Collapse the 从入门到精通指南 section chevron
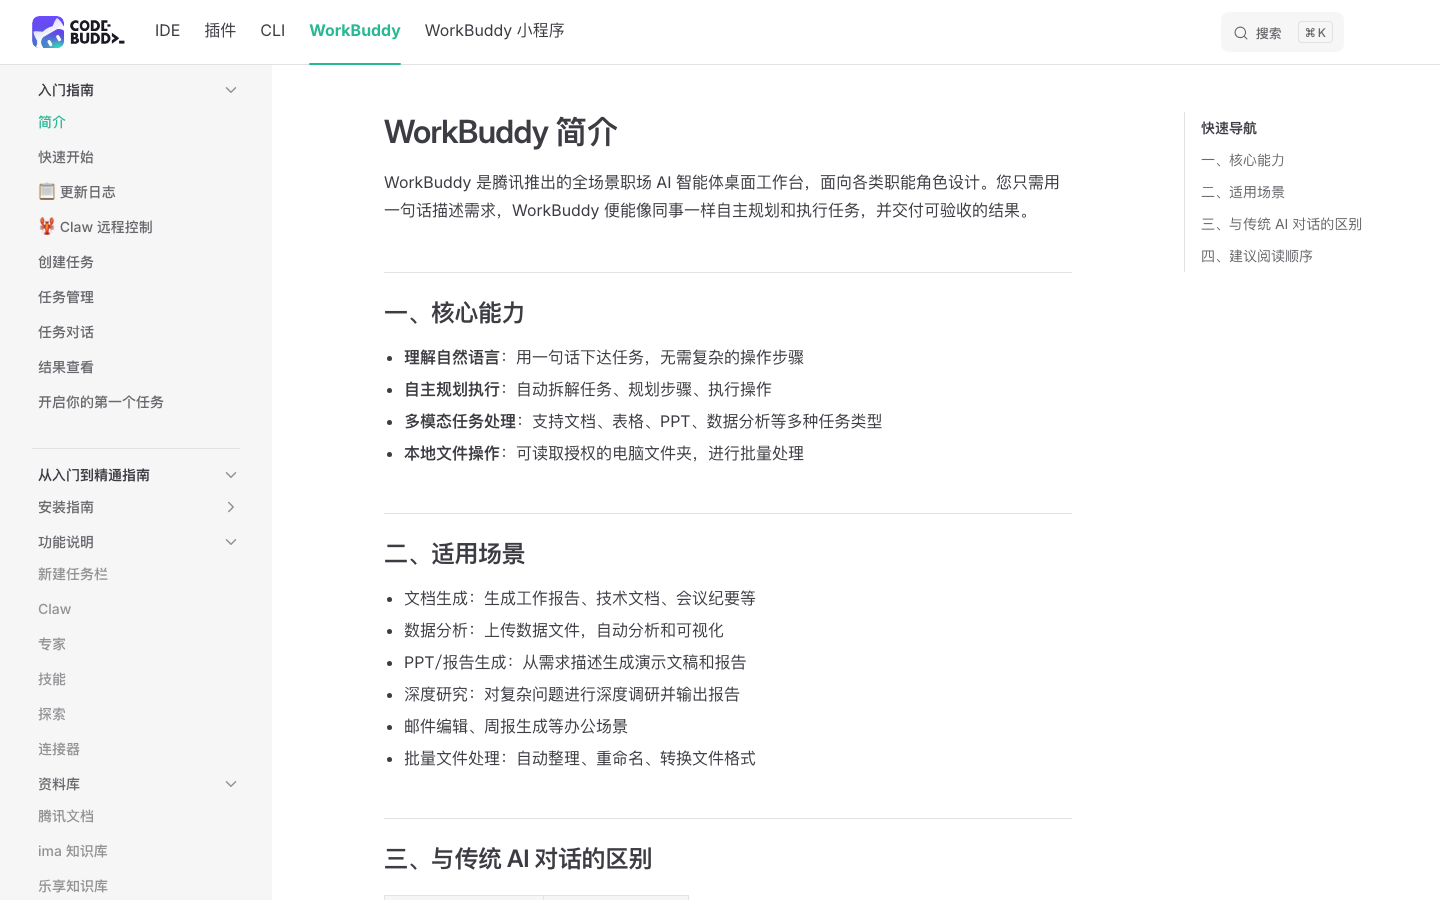Screen dimensions: 1440x900 click(x=231, y=475)
